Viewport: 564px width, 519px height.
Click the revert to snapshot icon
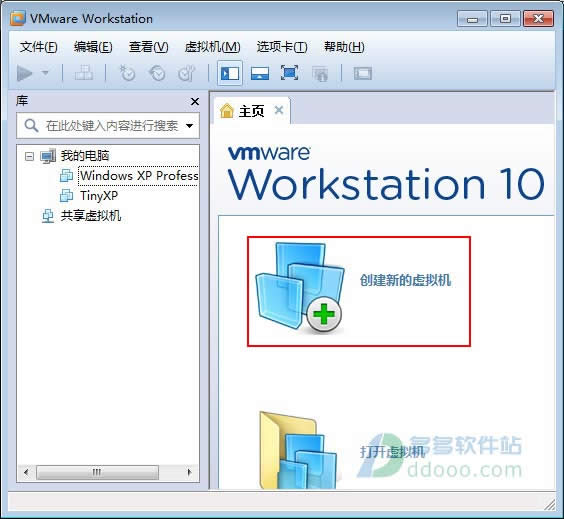[x=157, y=73]
